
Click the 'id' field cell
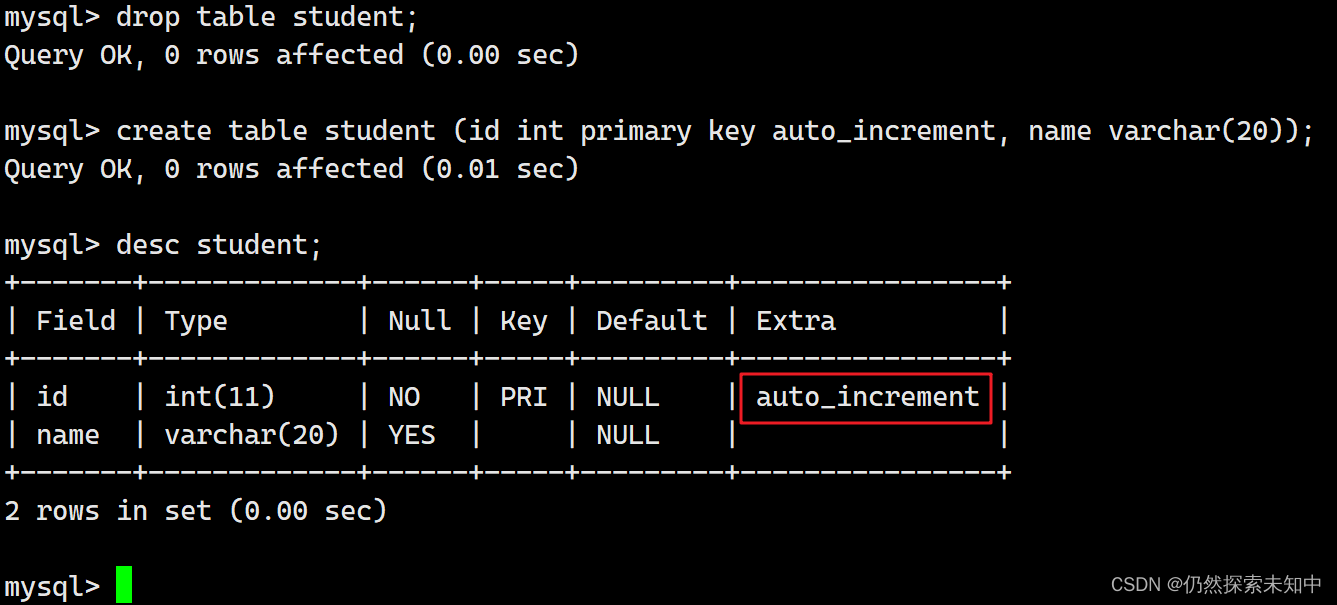(x=52, y=397)
